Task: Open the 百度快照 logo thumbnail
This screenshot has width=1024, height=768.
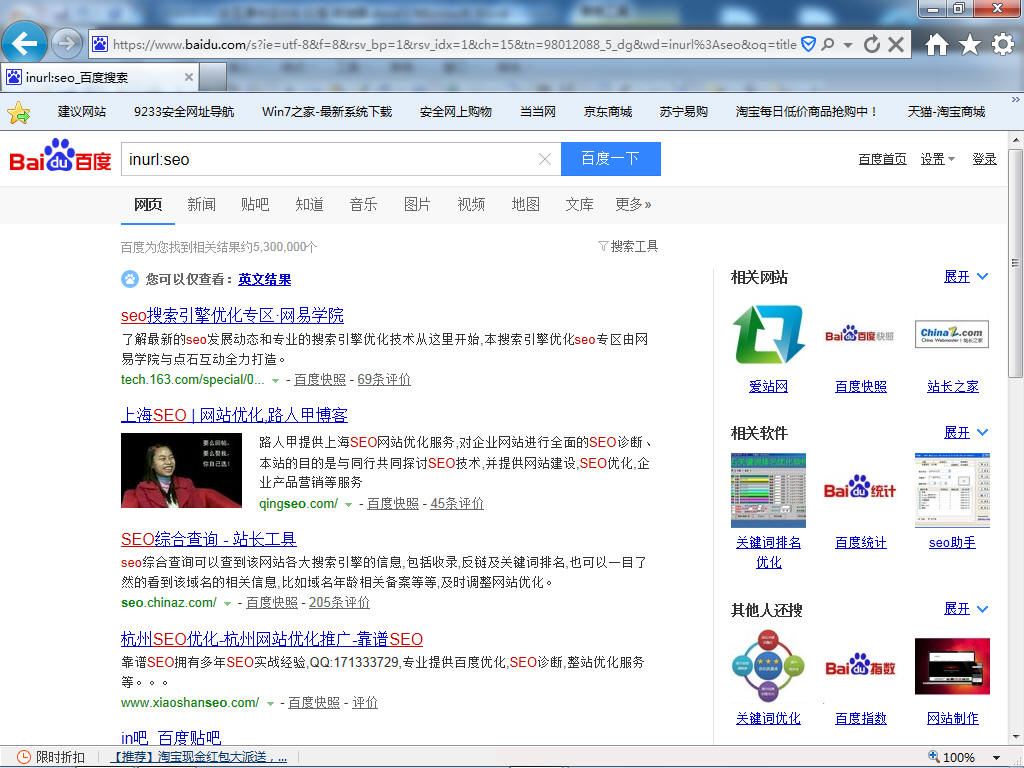Action: pyautogui.click(x=860, y=334)
